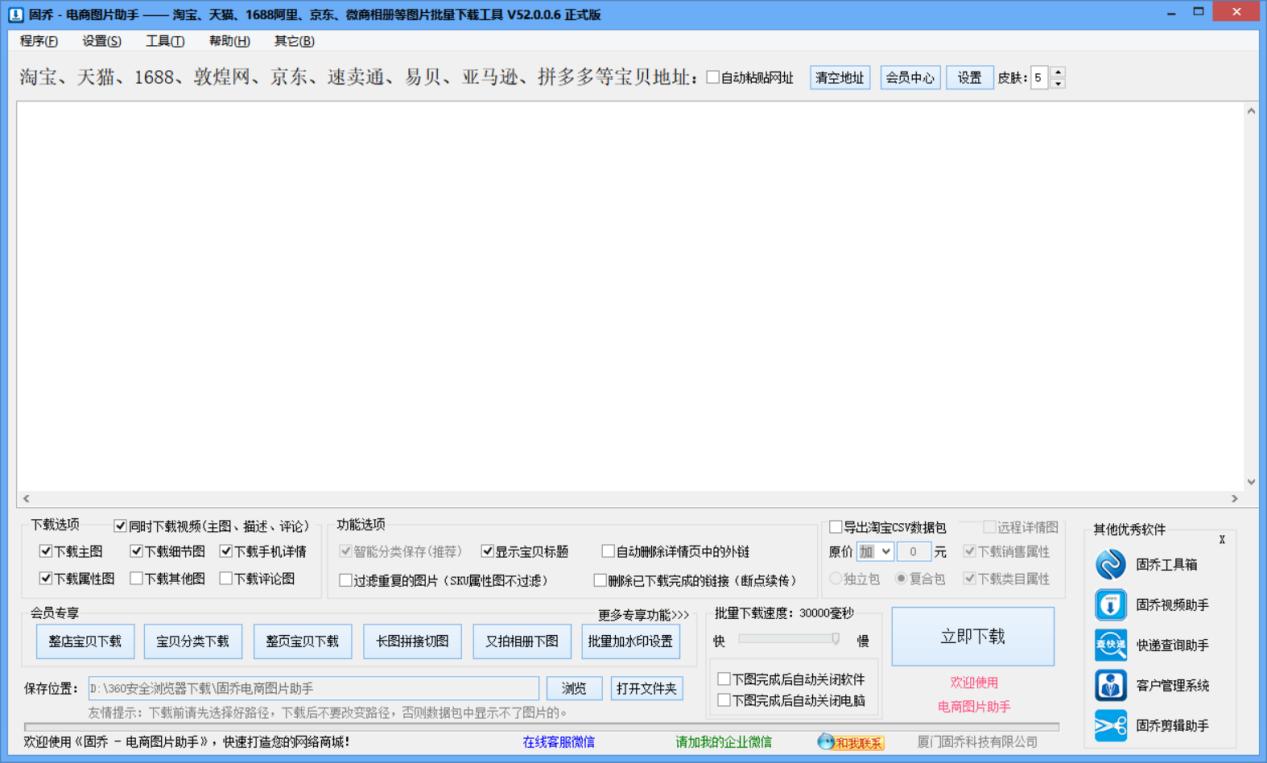This screenshot has width=1267, height=763.
Task: Launch 固乔视频助手 via its icon
Action: tap(1110, 603)
